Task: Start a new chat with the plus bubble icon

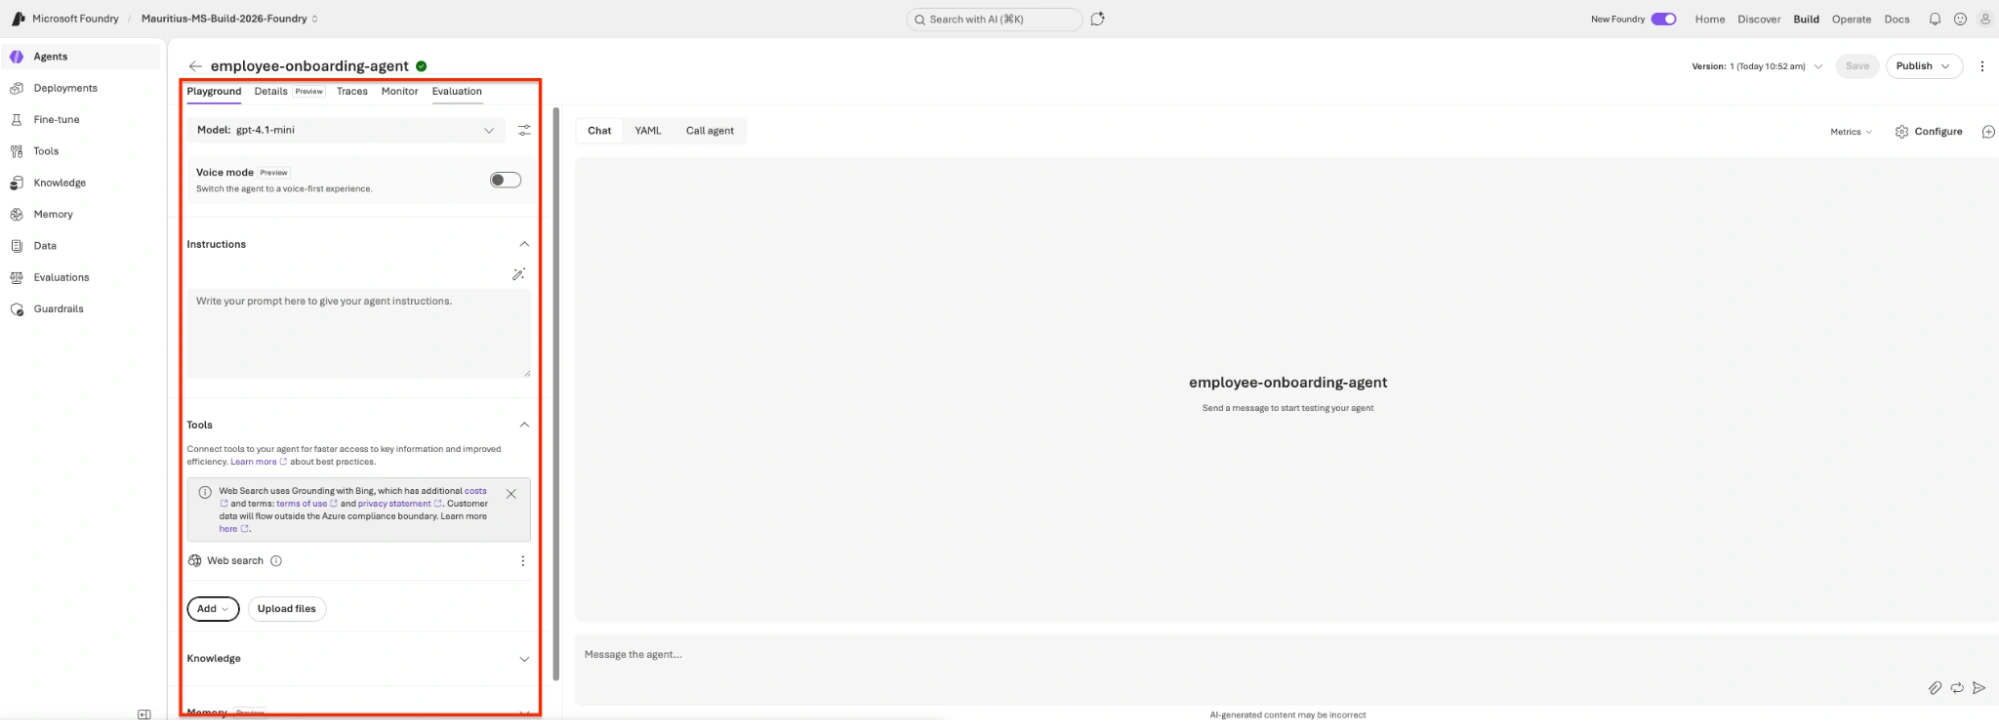Action: click(1988, 132)
